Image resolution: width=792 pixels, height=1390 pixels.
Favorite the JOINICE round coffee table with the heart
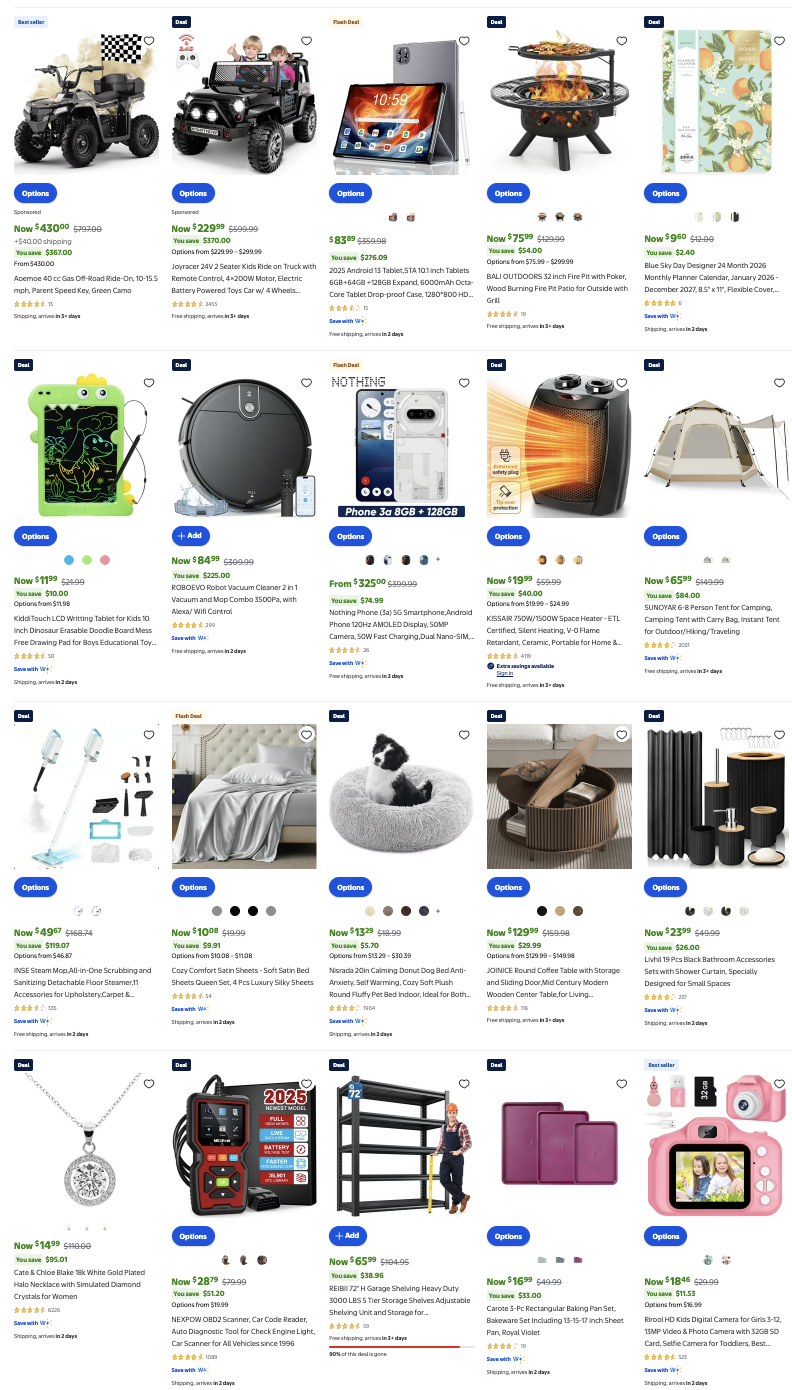621,734
